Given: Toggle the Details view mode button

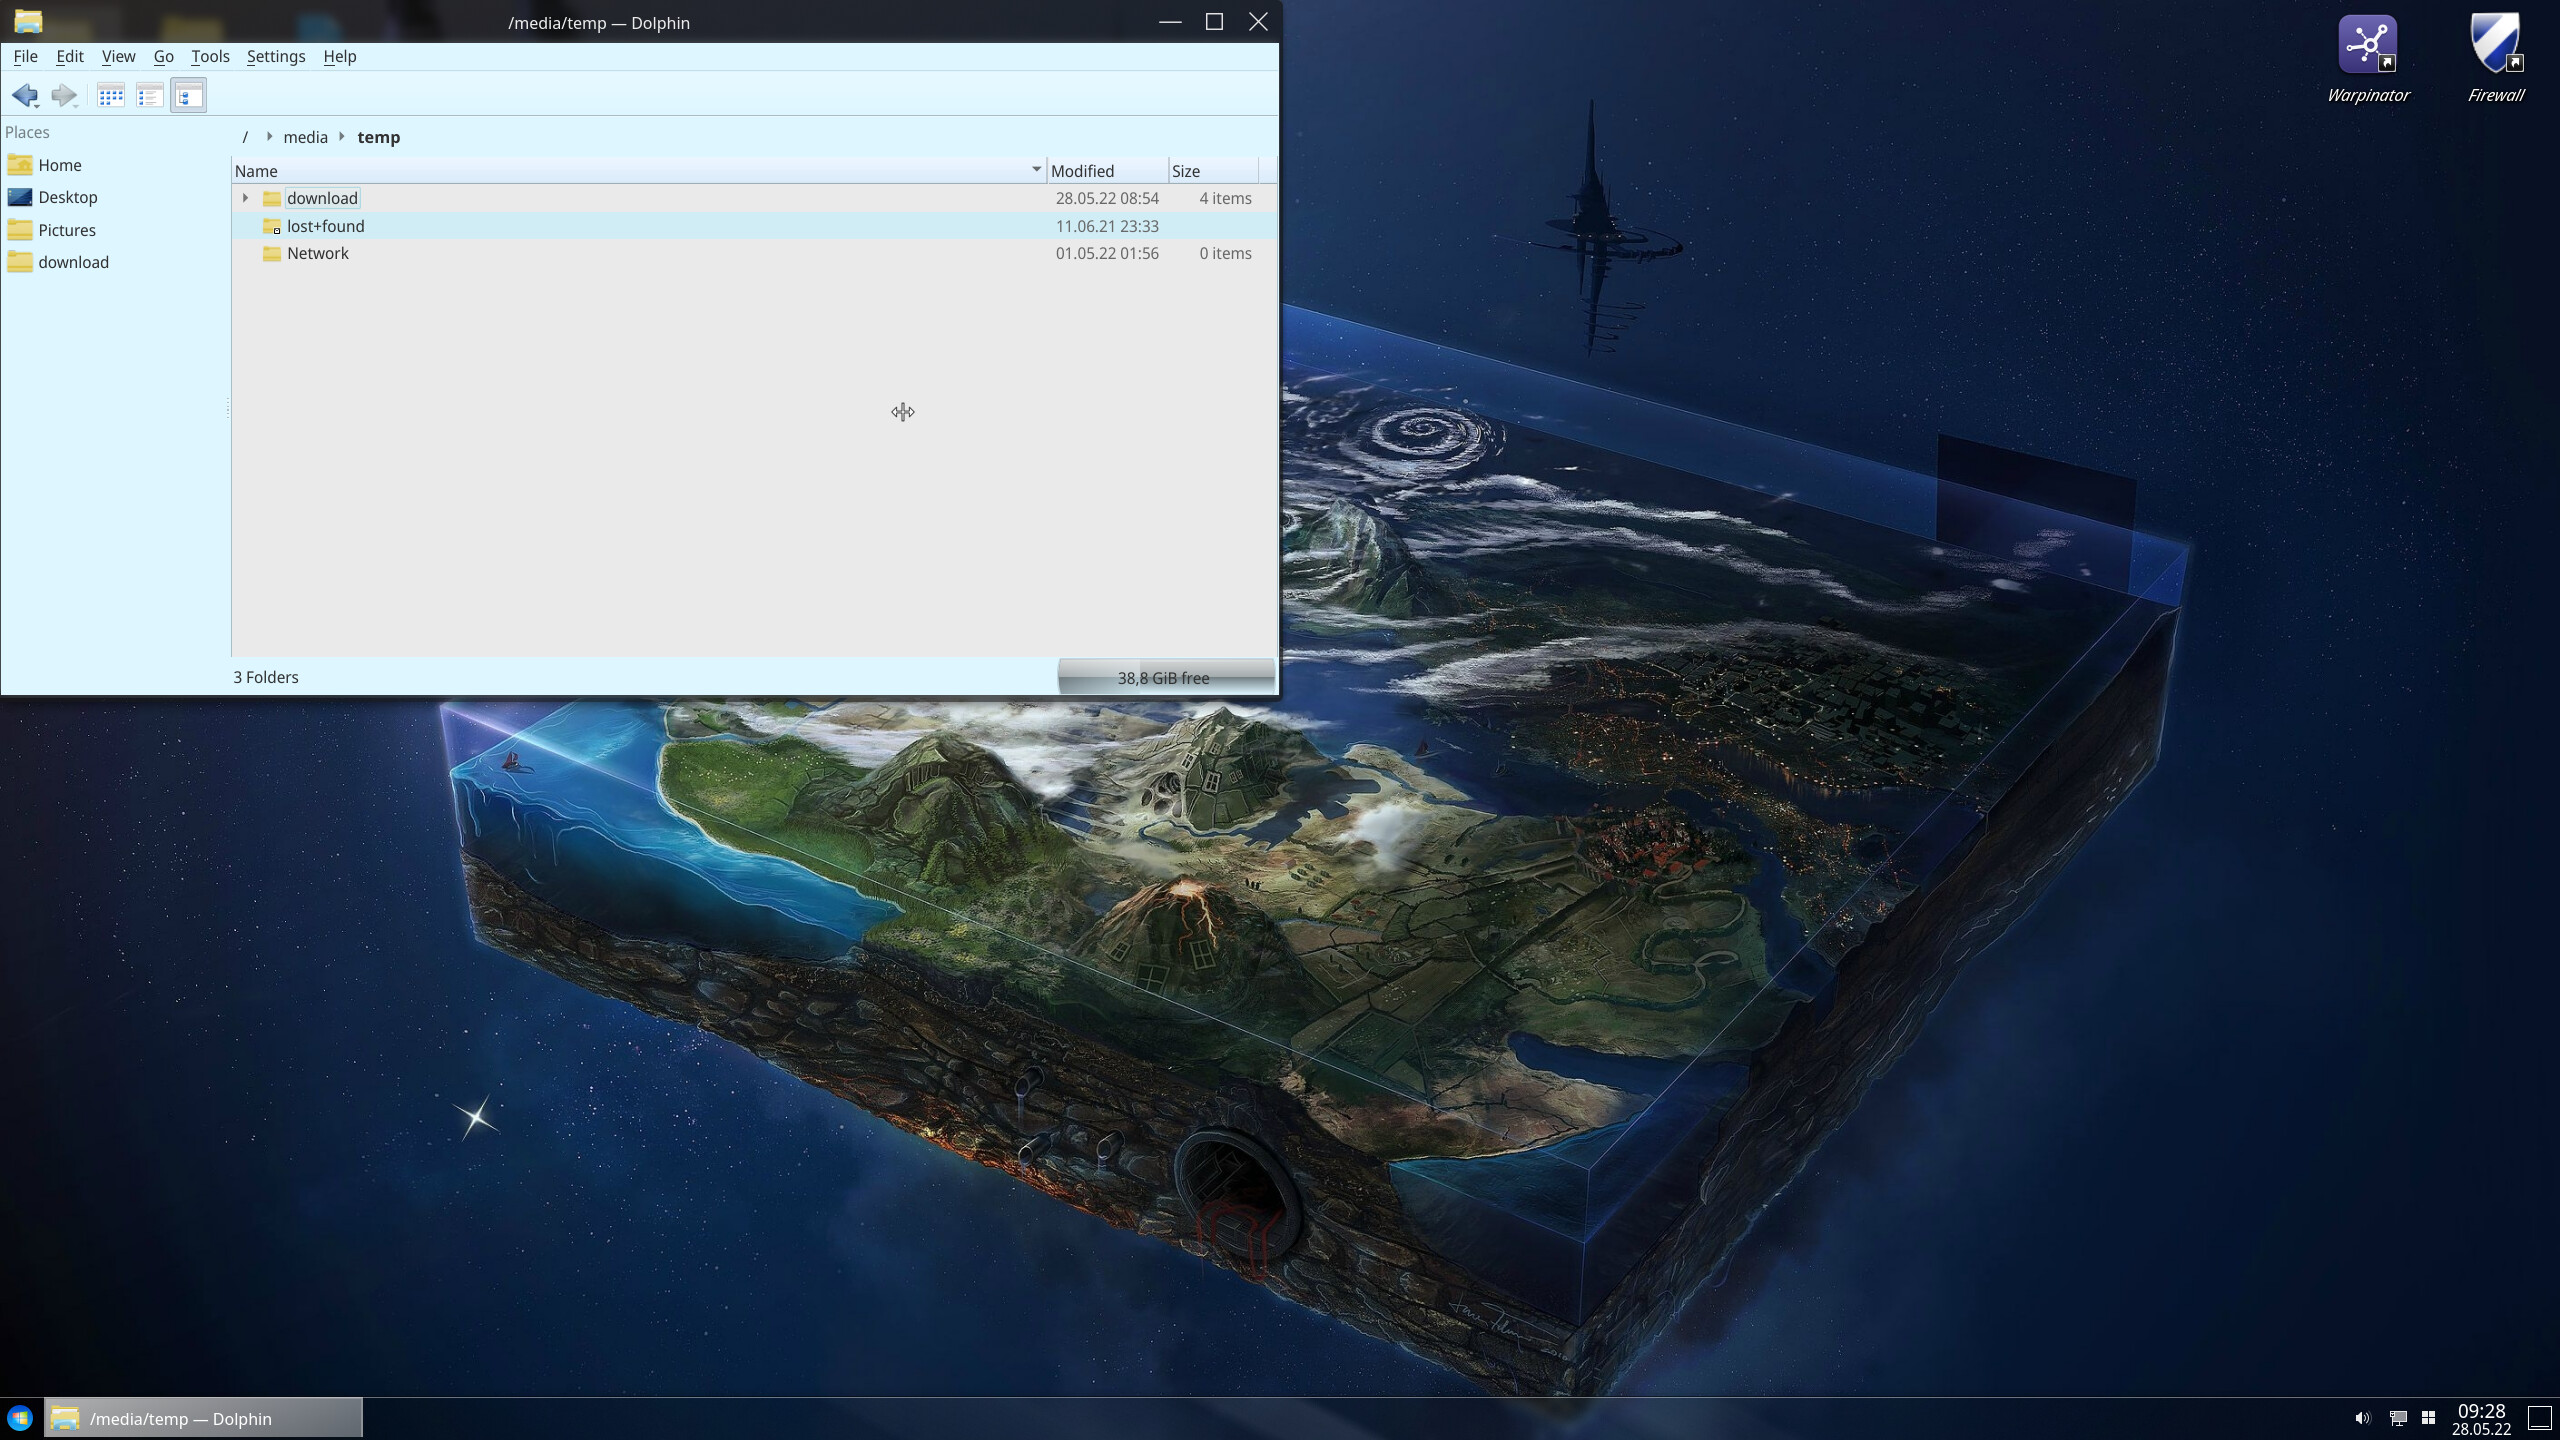Looking at the screenshot, I should click(188, 95).
